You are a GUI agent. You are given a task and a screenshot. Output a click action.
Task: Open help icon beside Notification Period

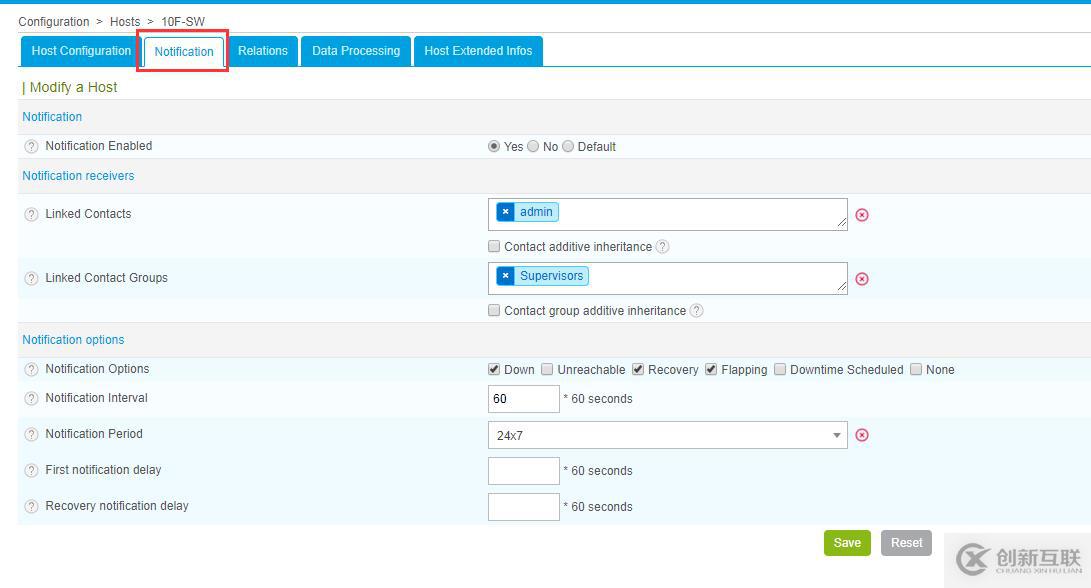[x=31, y=434]
